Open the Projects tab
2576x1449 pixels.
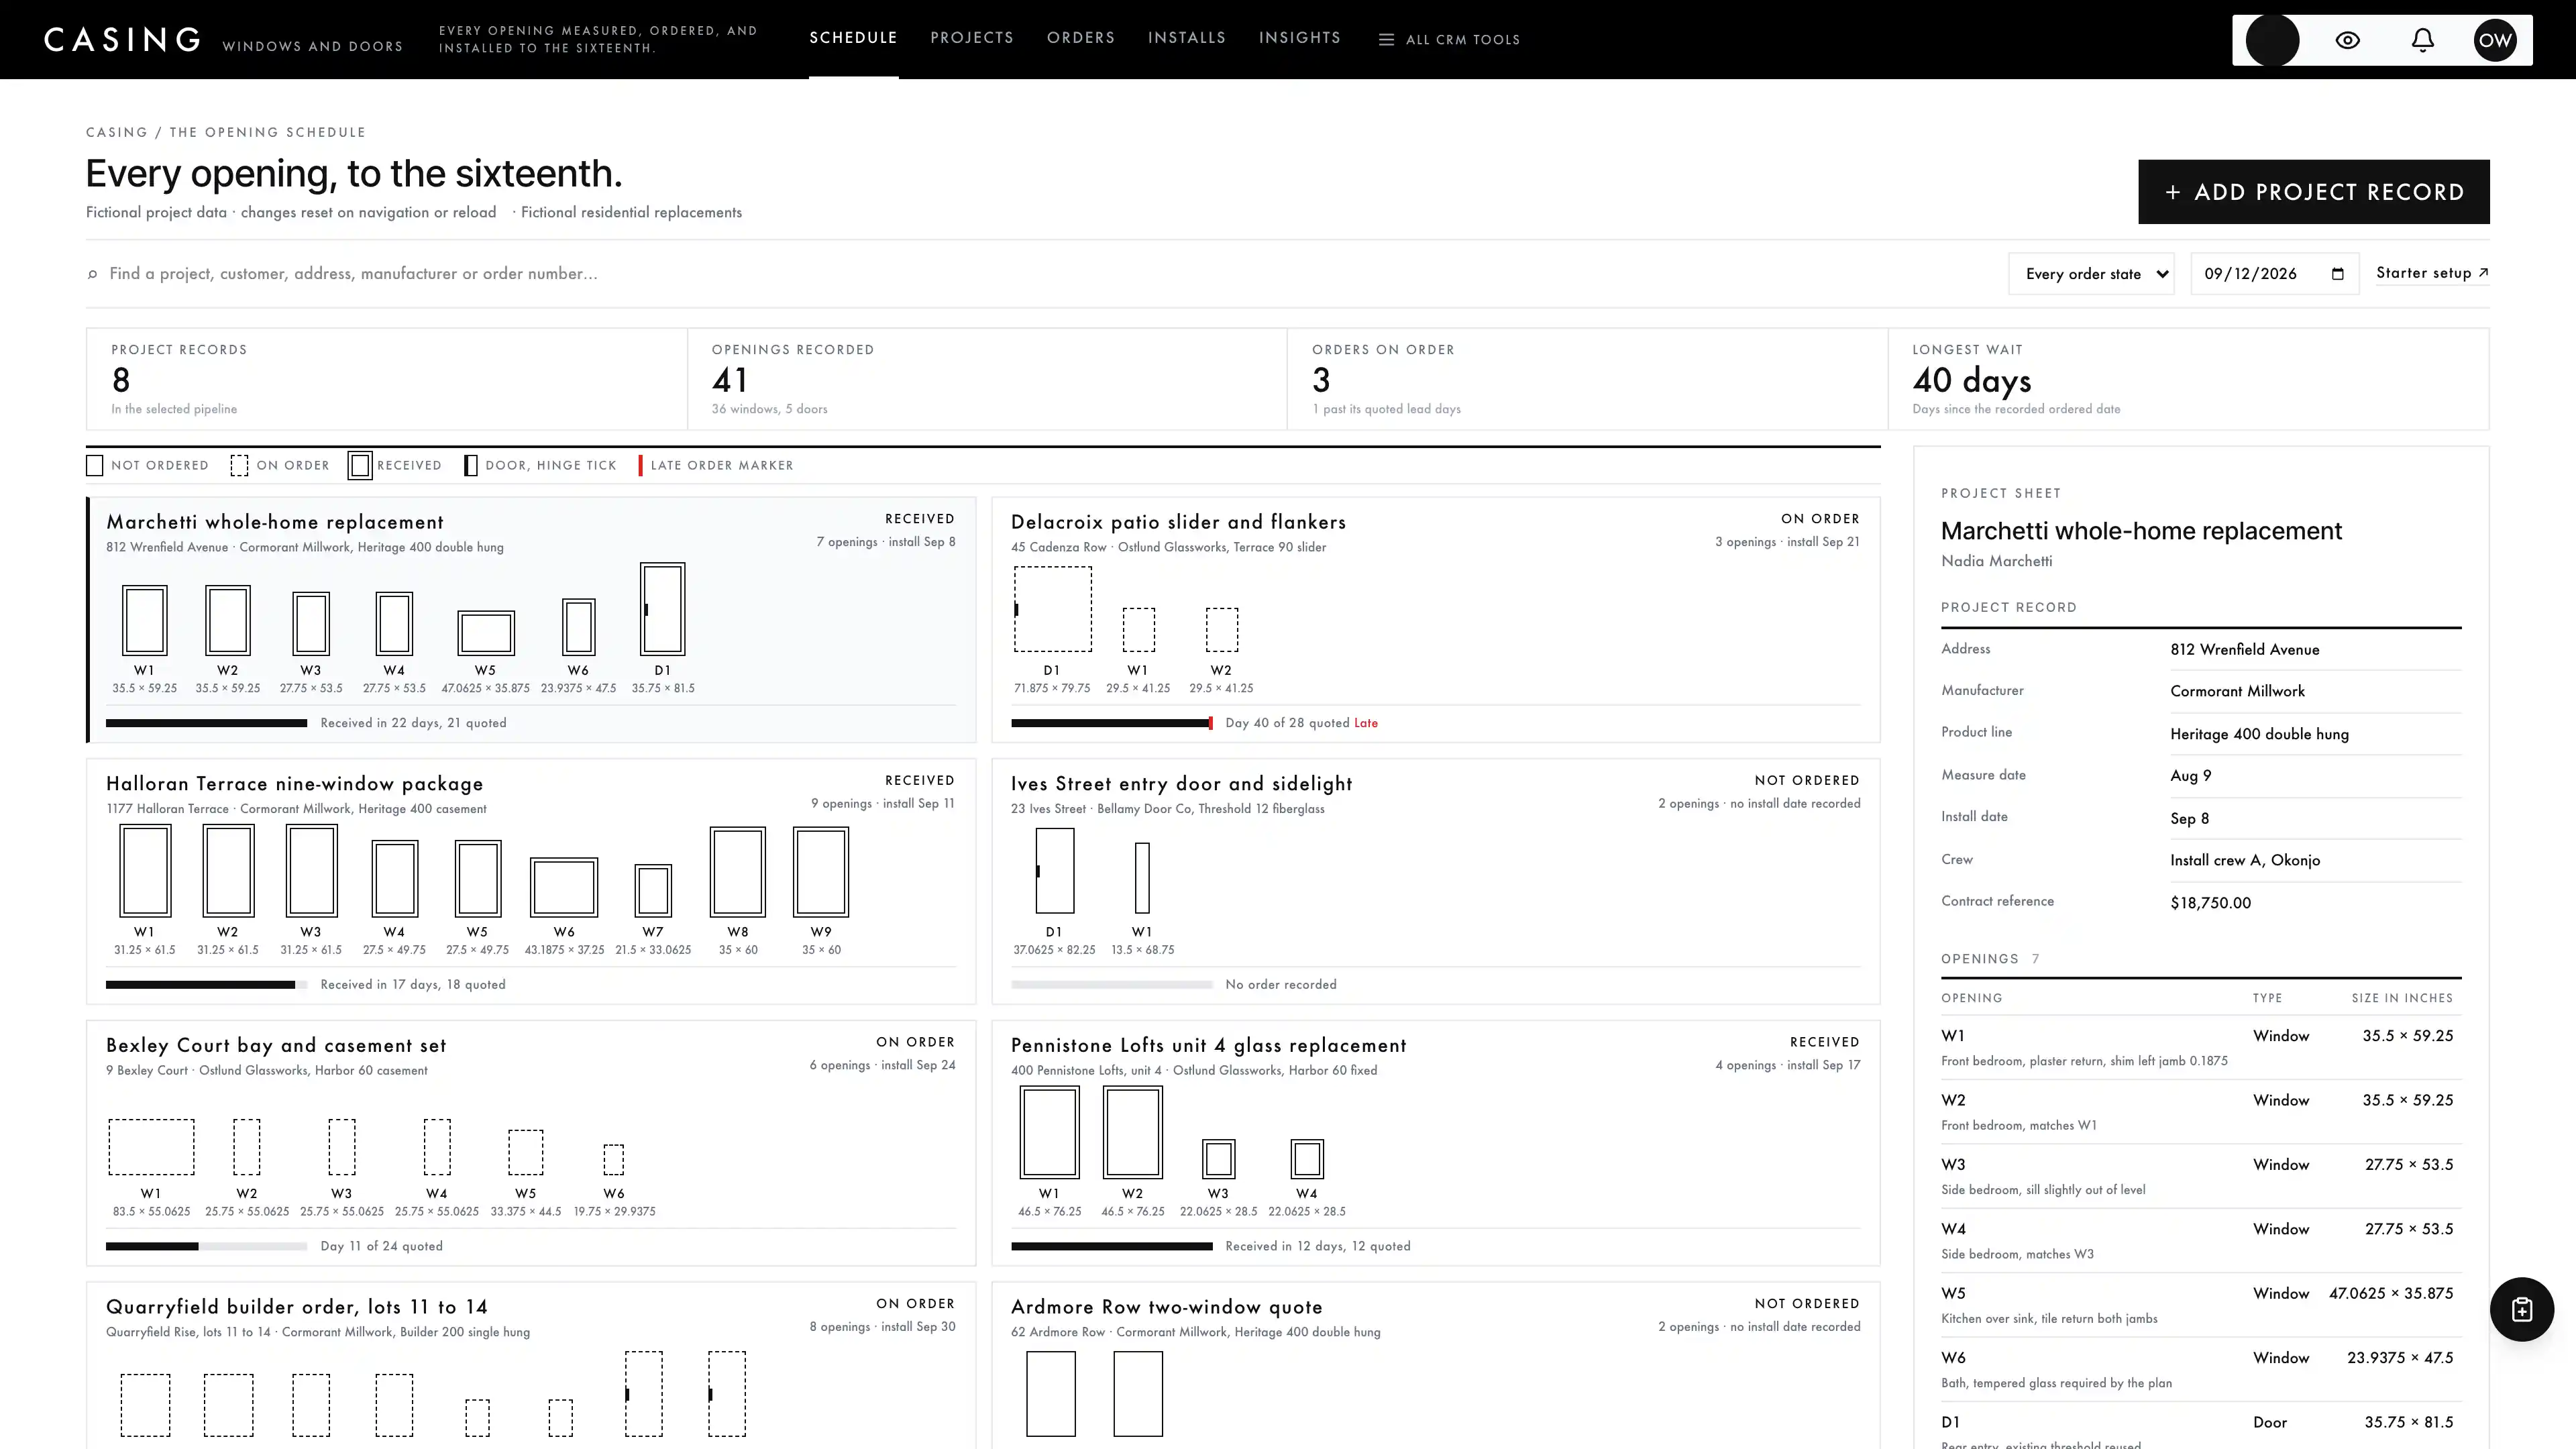[x=972, y=38]
